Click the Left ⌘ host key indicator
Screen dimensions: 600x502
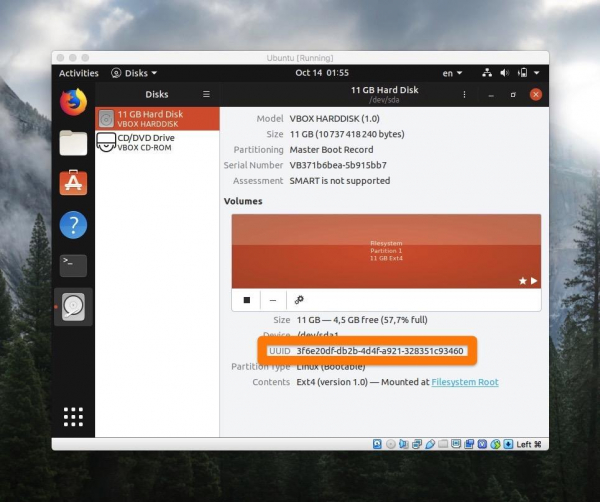click(529, 444)
